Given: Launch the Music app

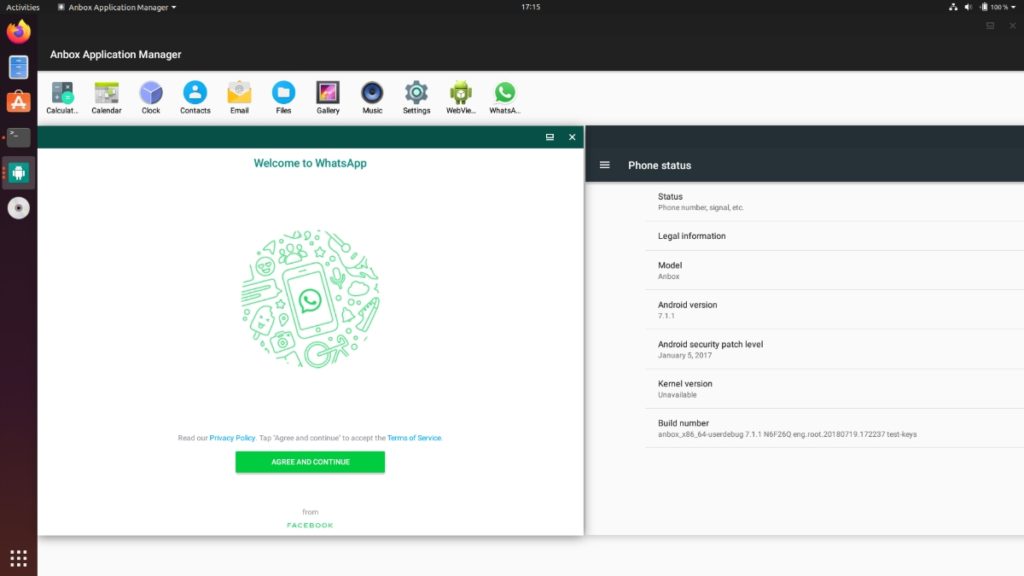Looking at the screenshot, I should 371,95.
